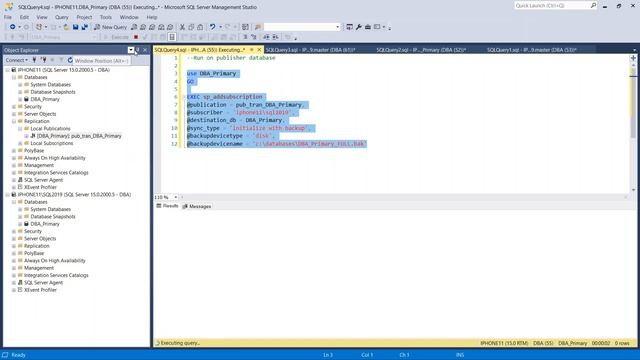
Task: Collapse the first server's Databases folder
Action: tap(13, 78)
